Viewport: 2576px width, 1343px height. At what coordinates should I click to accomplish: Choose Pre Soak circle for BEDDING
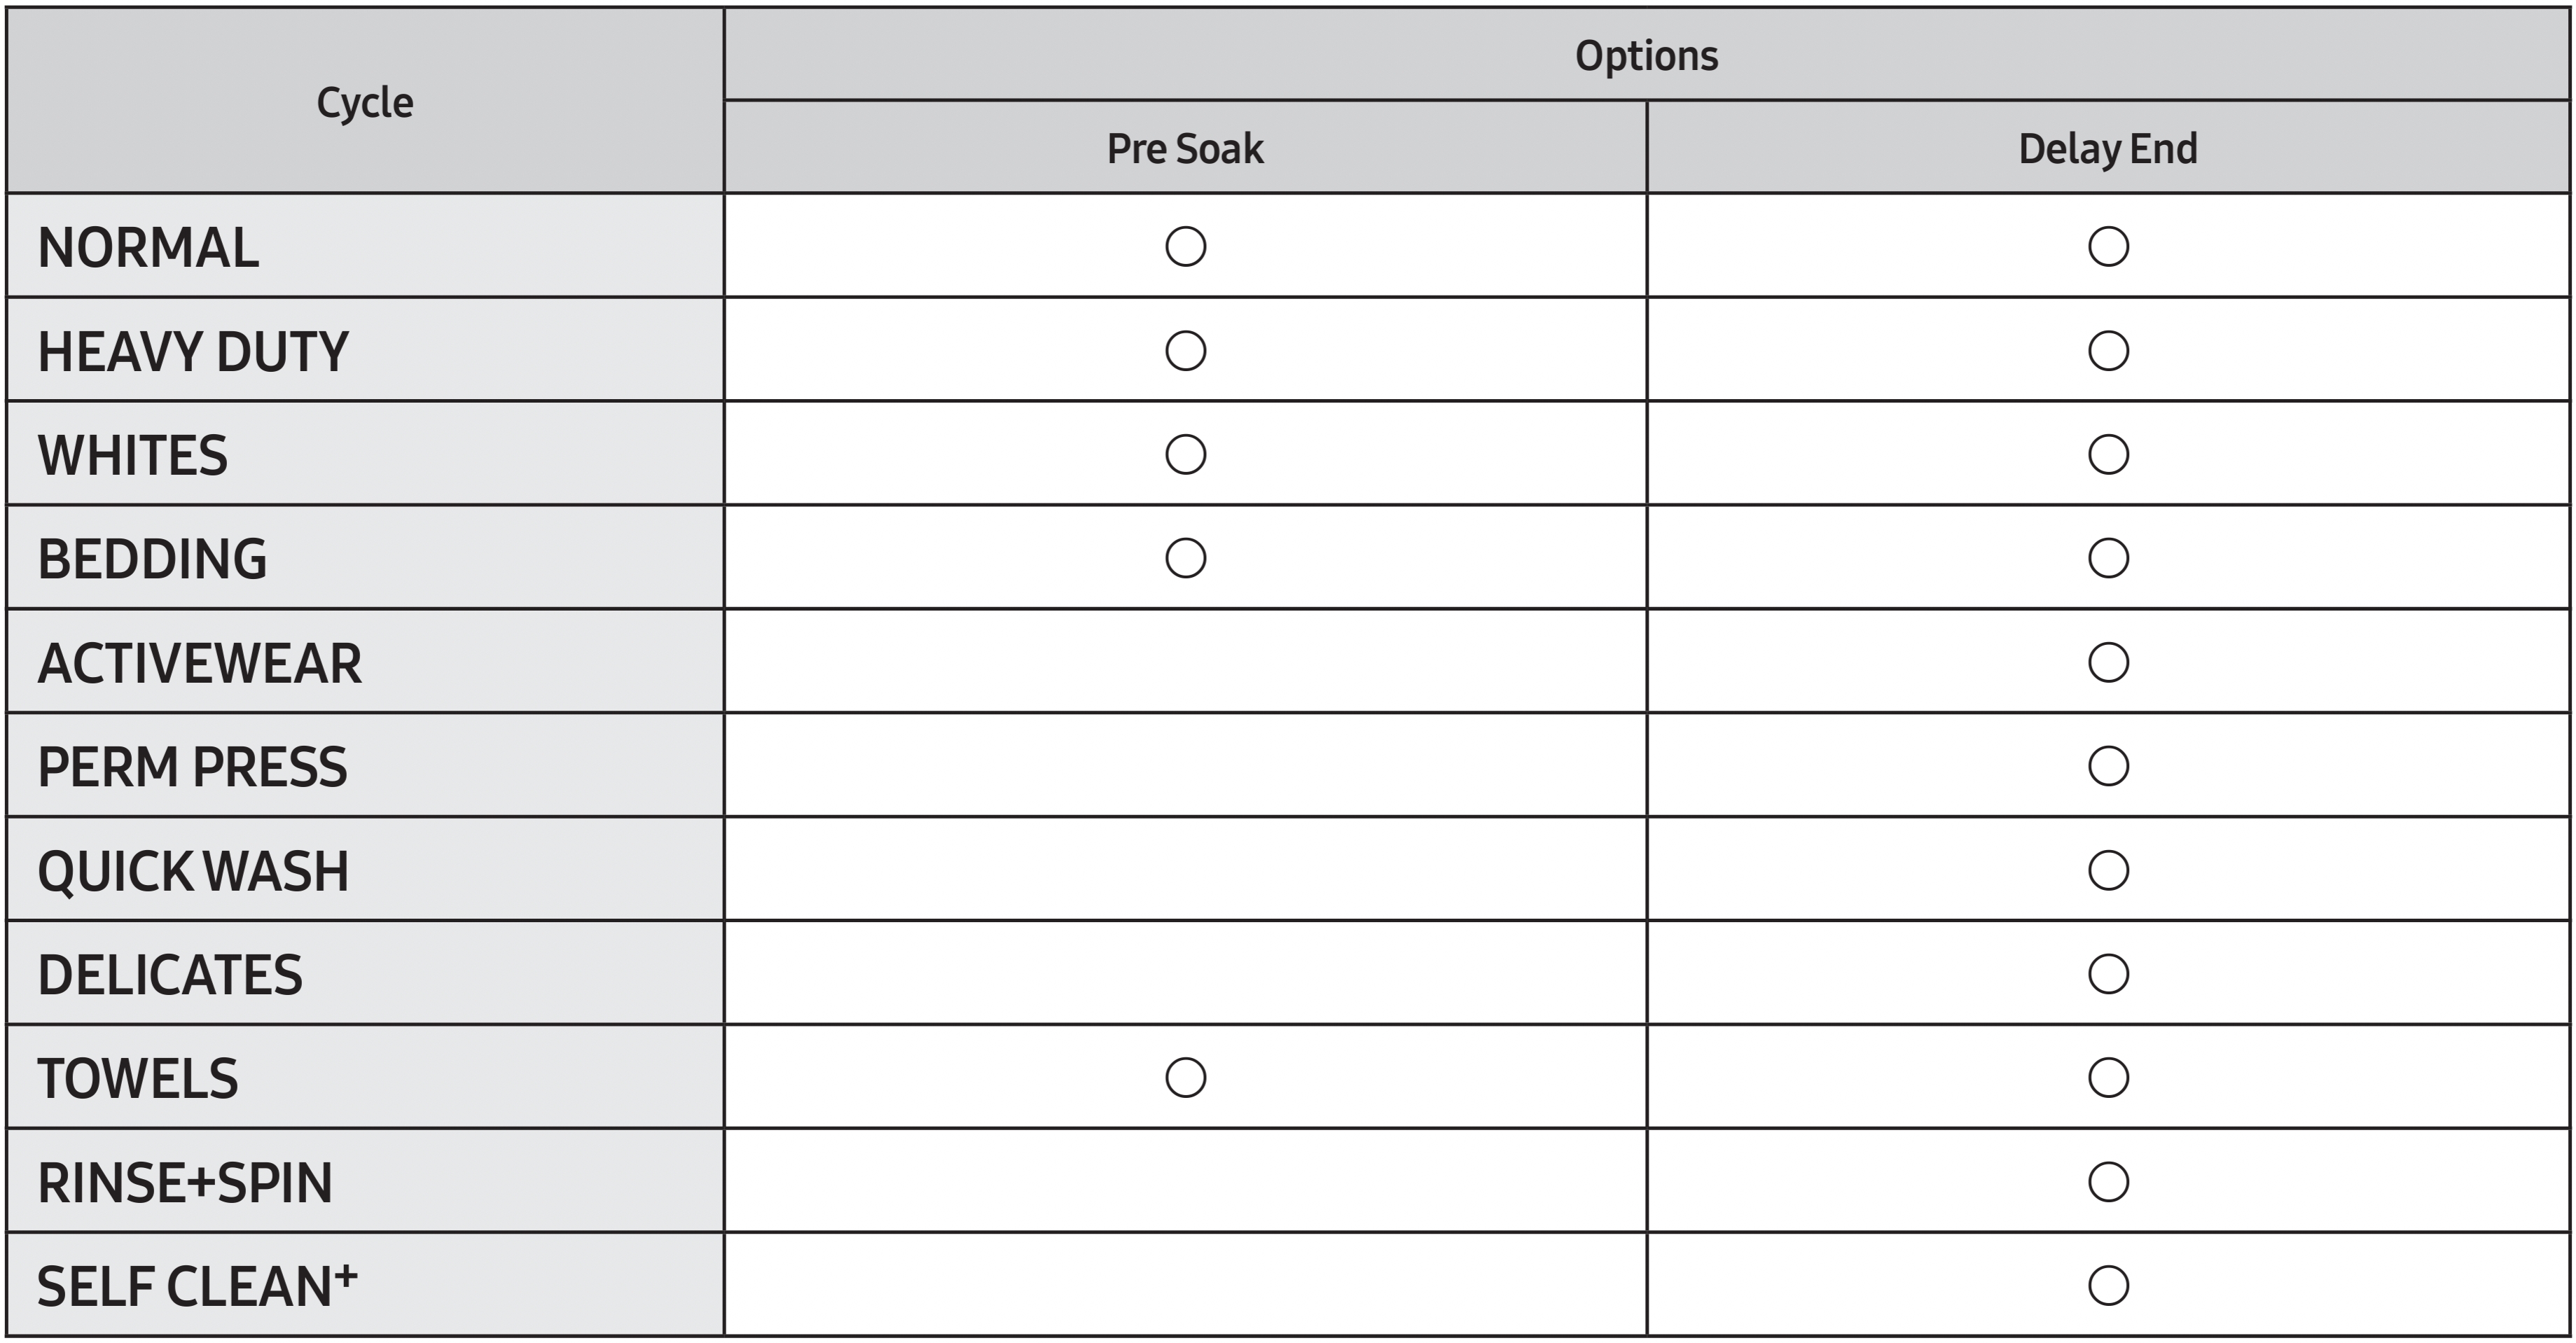pos(1185,558)
